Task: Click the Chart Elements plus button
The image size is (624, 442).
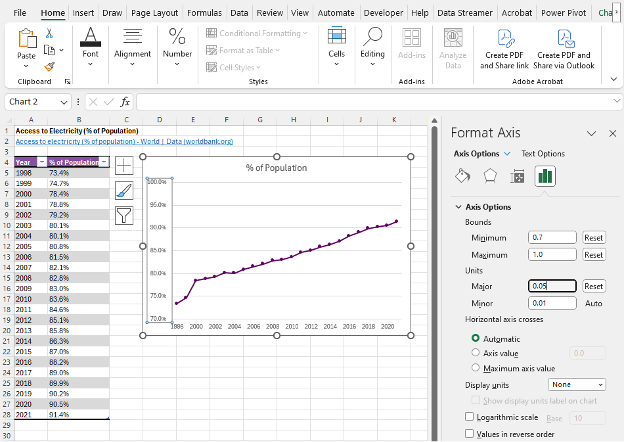Action: click(124, 166)
